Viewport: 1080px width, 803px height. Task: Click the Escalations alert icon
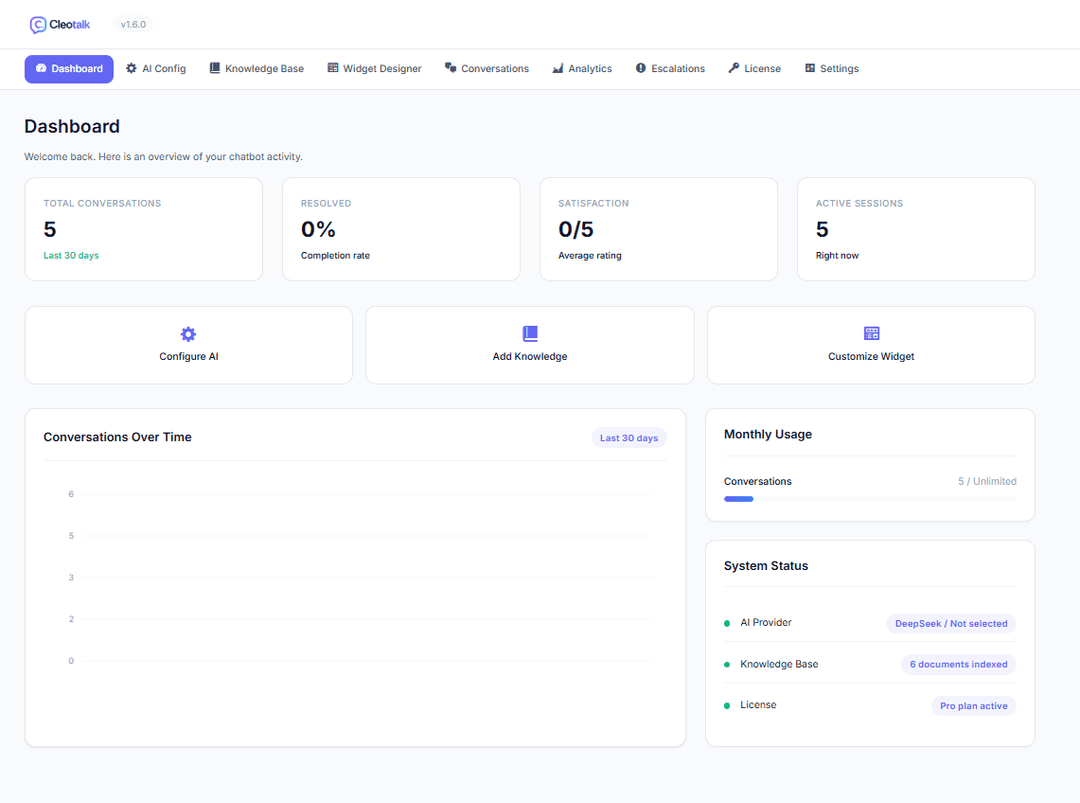[641, 68]
